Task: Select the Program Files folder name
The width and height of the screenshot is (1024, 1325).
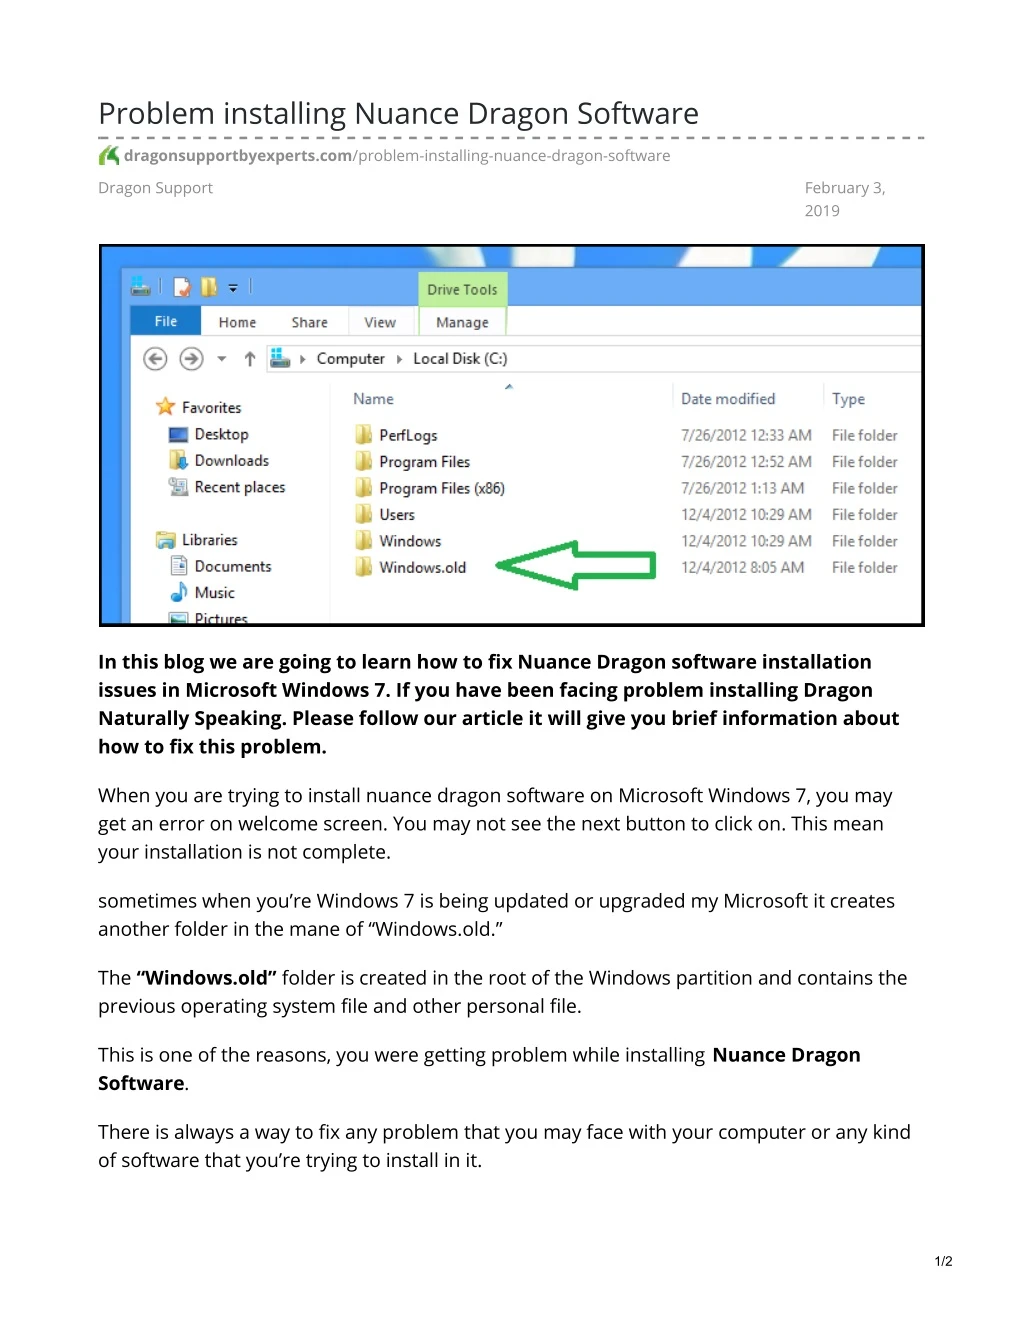Action: (424, 461)
